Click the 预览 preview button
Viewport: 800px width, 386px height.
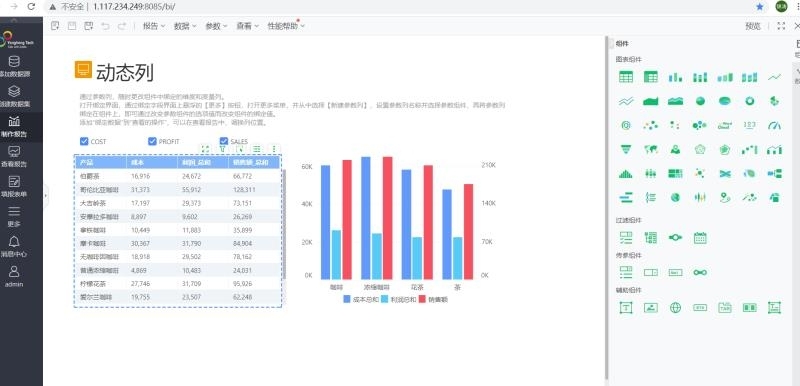coord(753,26)
